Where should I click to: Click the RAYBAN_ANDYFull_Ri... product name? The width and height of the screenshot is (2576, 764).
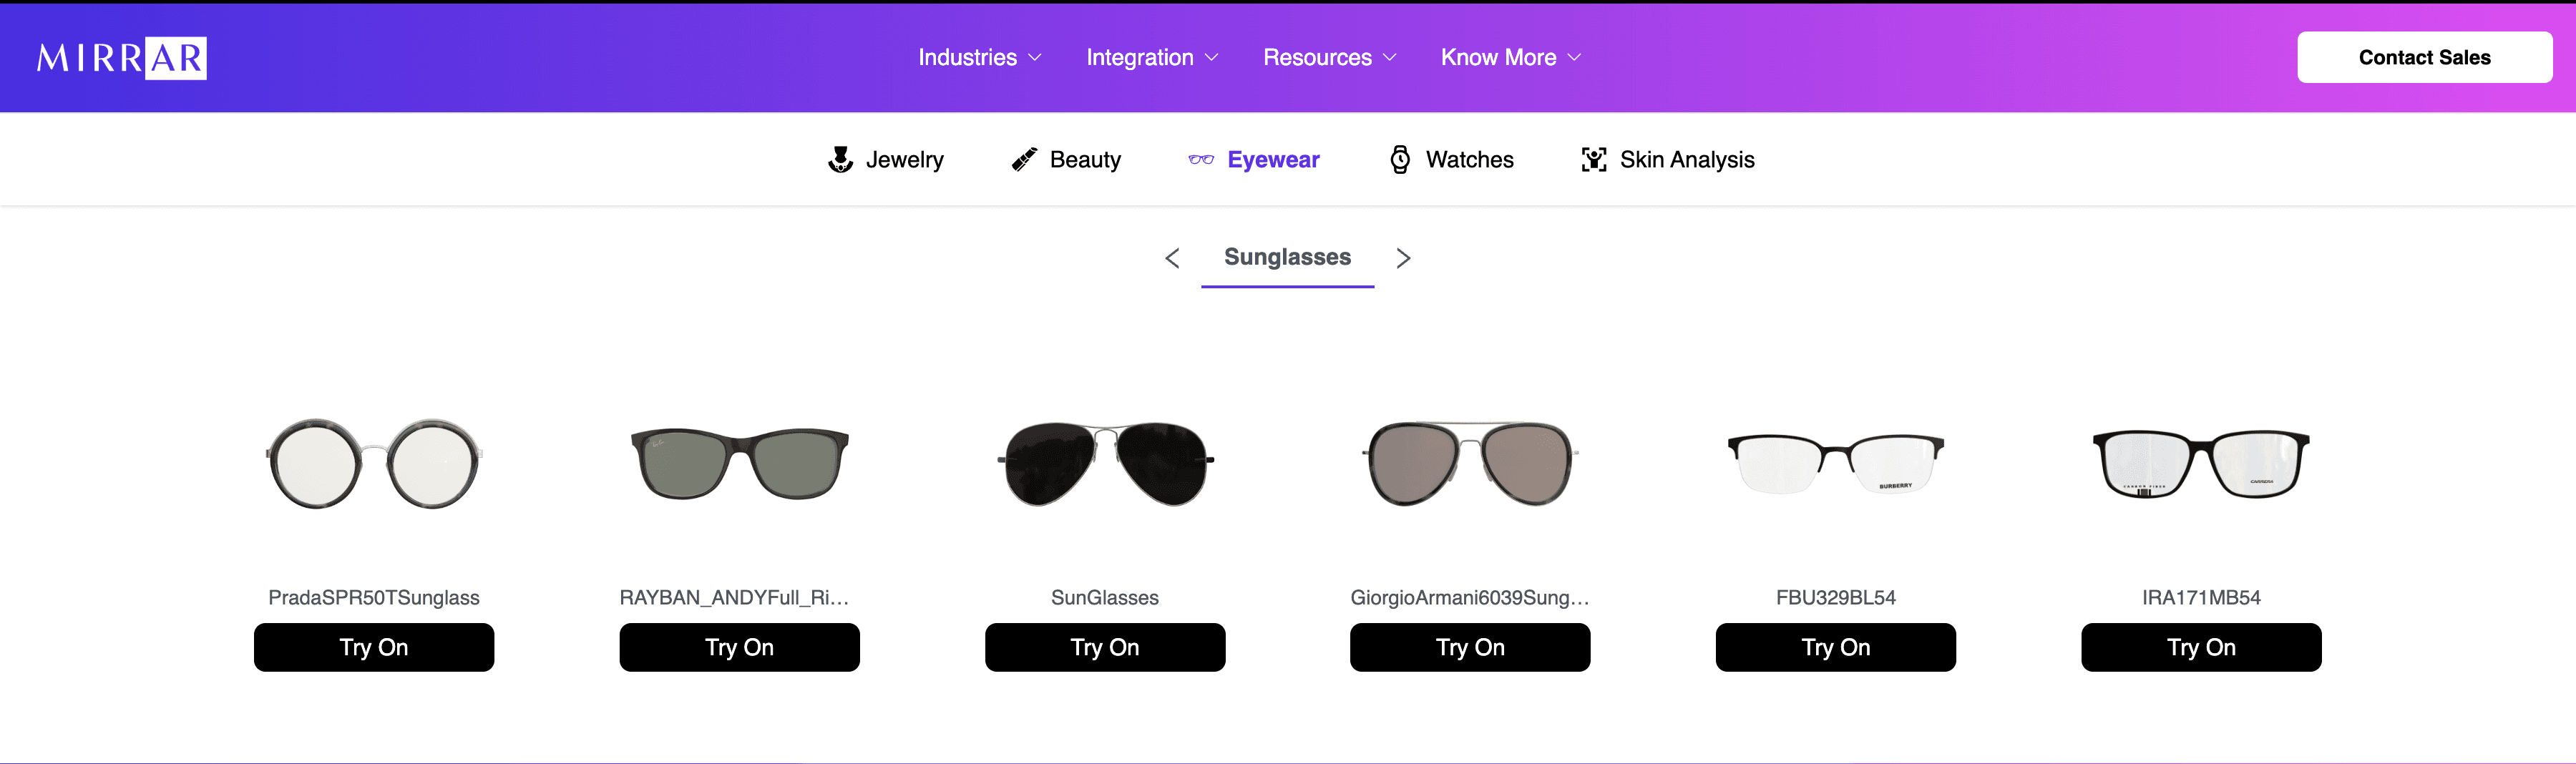[x=734, y=598]
